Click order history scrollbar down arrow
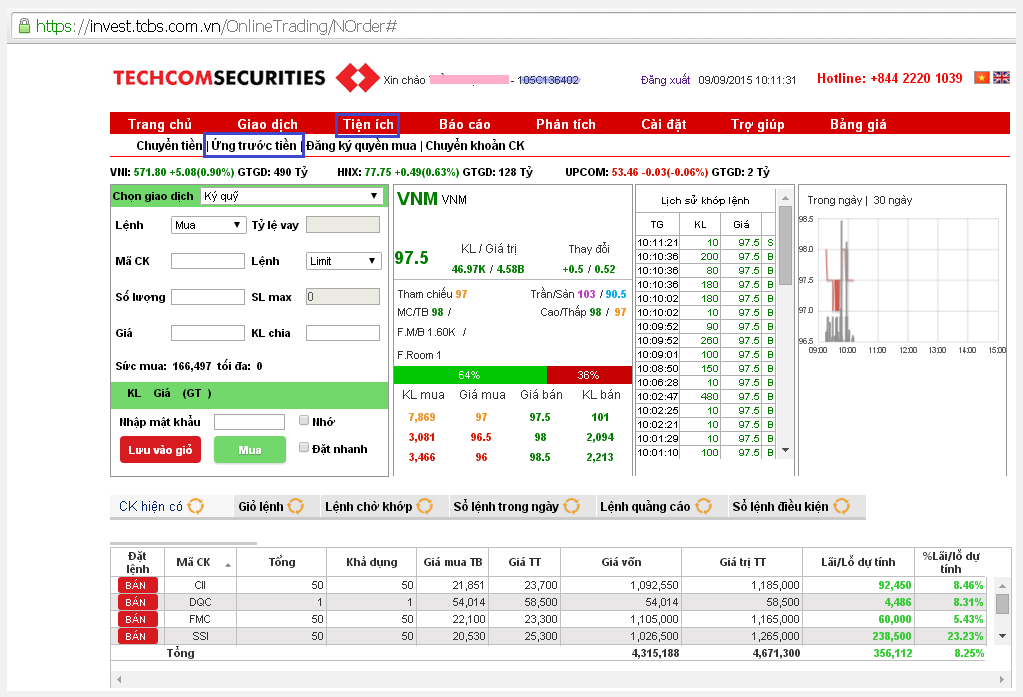 [786, 450]
